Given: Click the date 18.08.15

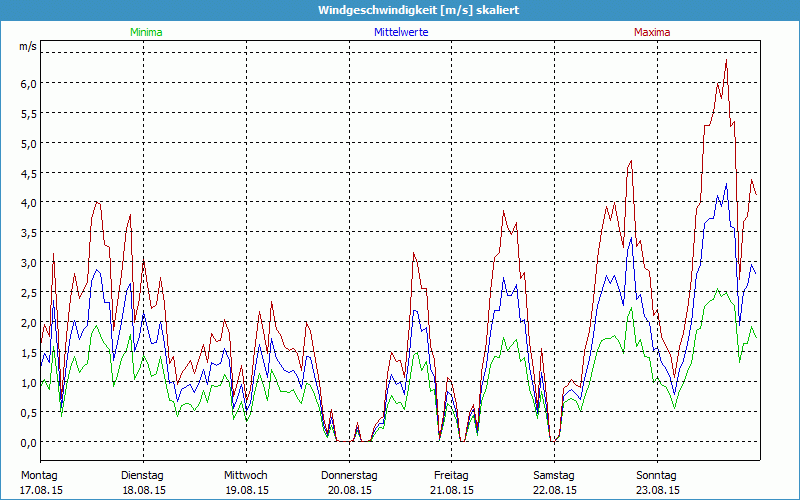Looking at the screenshot, I should pos(144,490).
